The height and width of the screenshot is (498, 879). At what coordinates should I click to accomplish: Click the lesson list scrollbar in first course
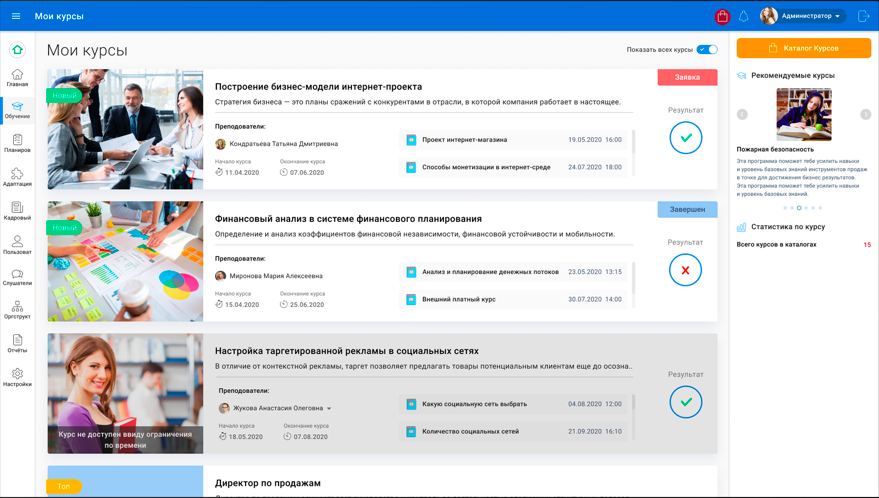[633, 141]
